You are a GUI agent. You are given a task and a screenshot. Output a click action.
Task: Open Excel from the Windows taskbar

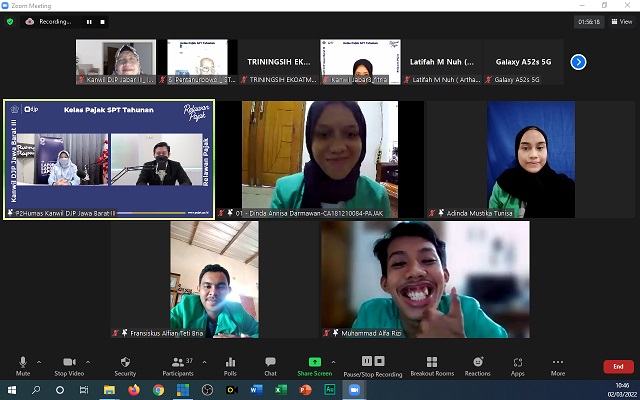click(281, 390)
